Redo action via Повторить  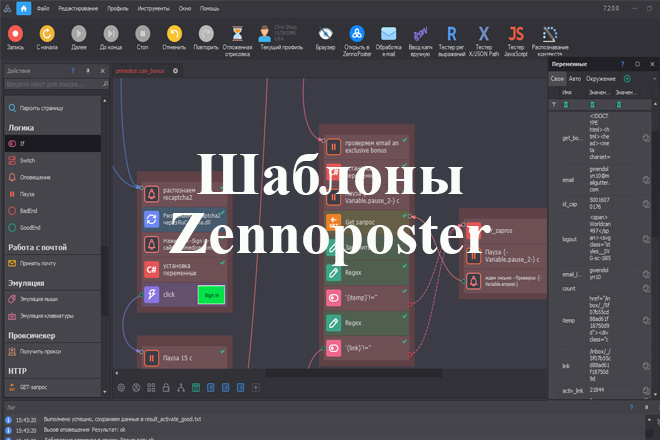tap(206, 37)
